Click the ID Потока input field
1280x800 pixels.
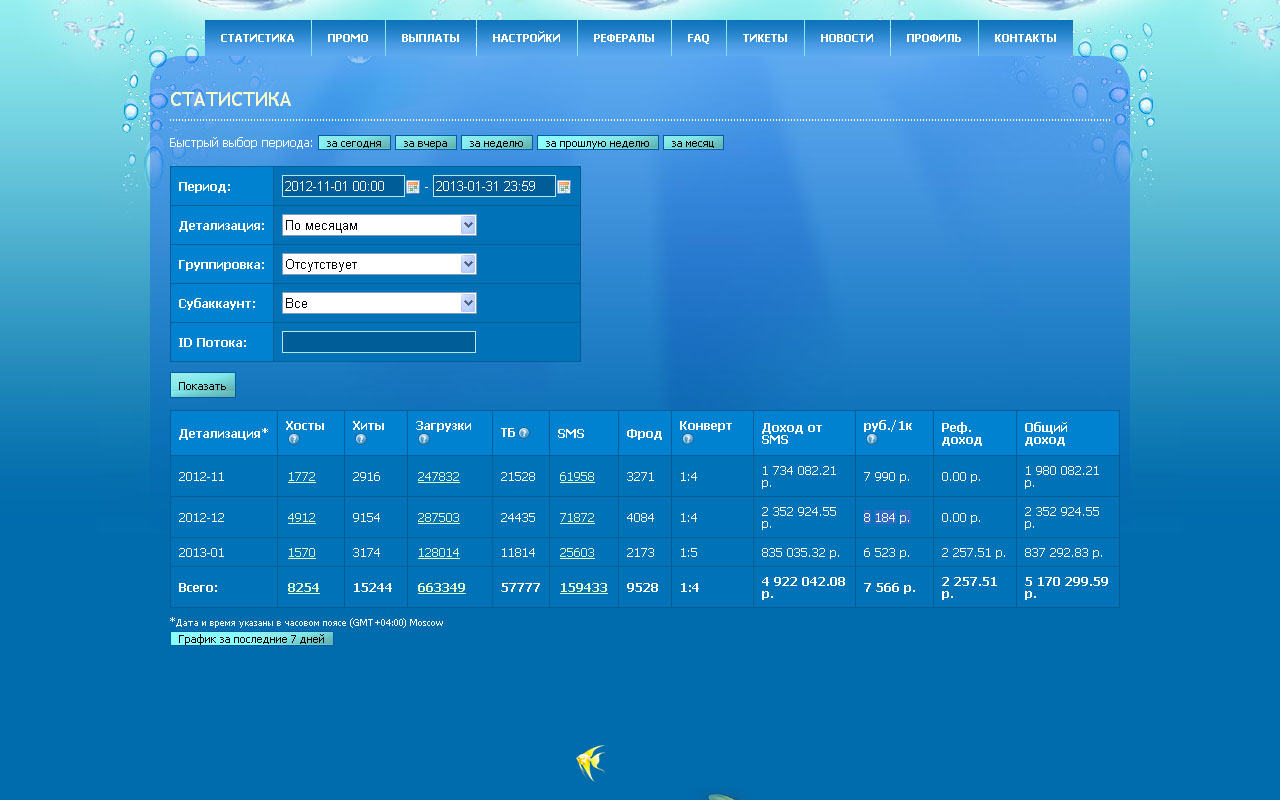[378, 342]
